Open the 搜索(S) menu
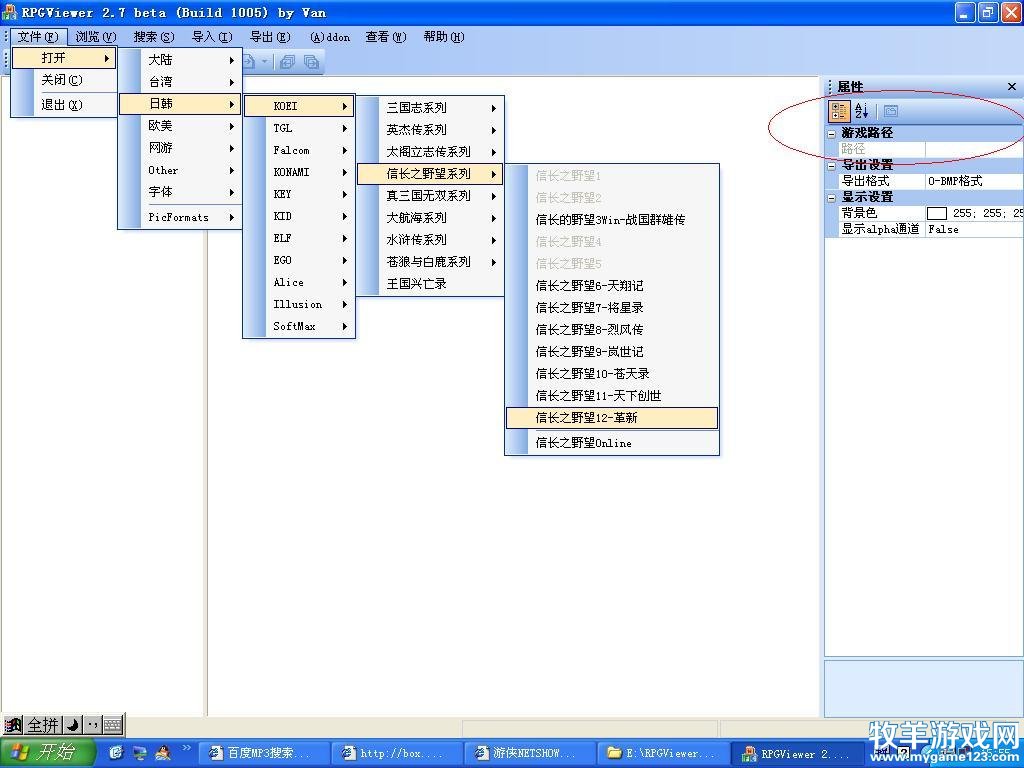This screenshot has height=768, width=1024. point(153,37)
